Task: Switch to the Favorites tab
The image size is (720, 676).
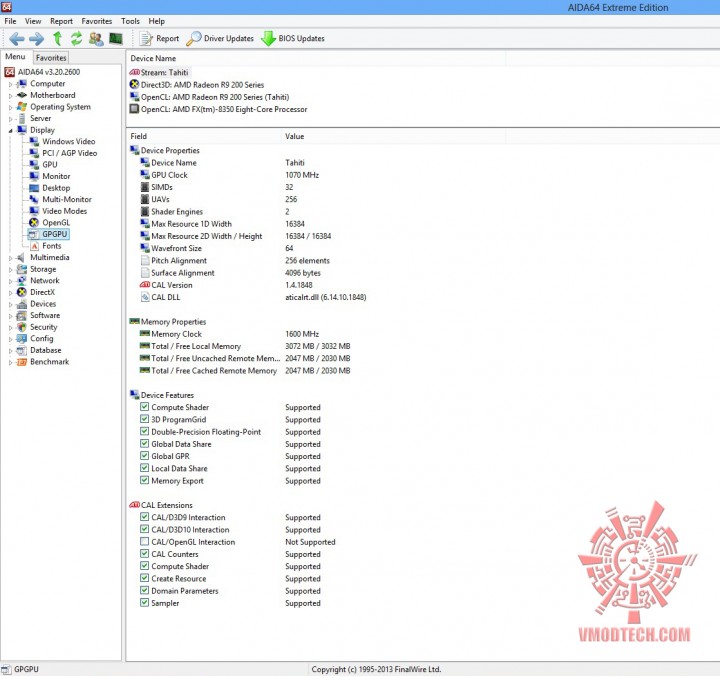Action: [x=51, y=57]
